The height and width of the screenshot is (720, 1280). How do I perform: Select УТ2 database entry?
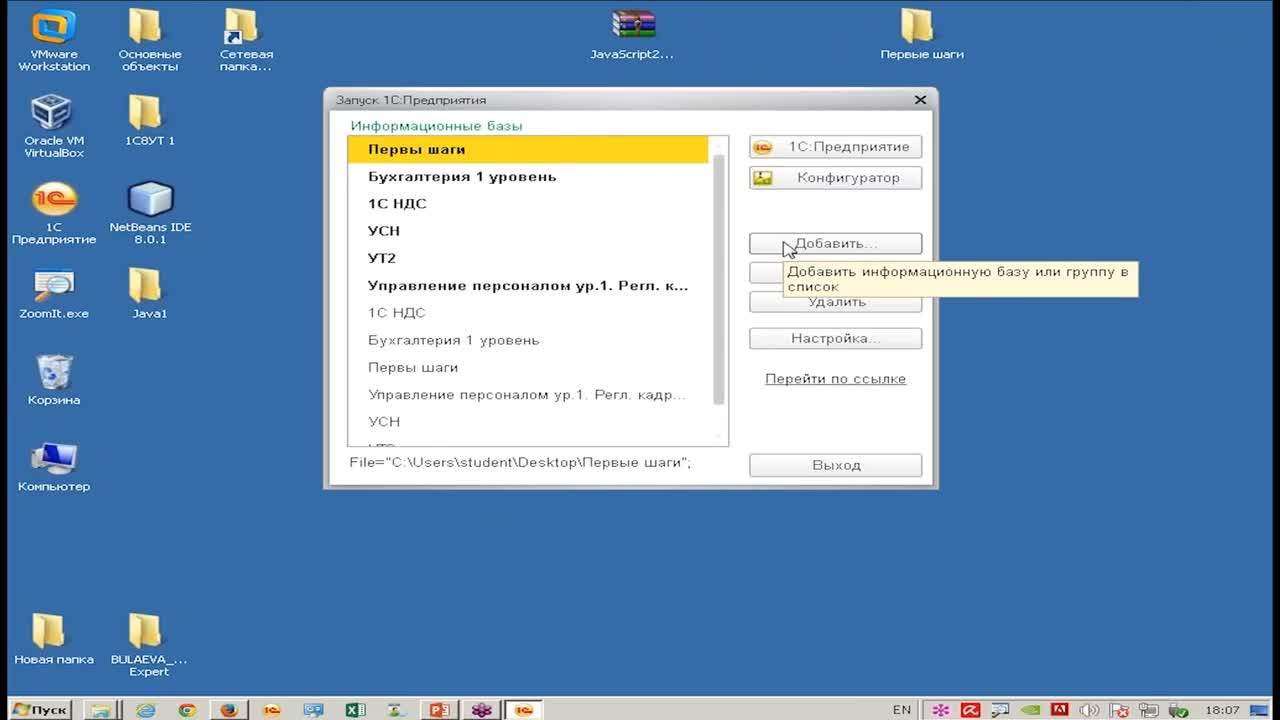[527, 258]
